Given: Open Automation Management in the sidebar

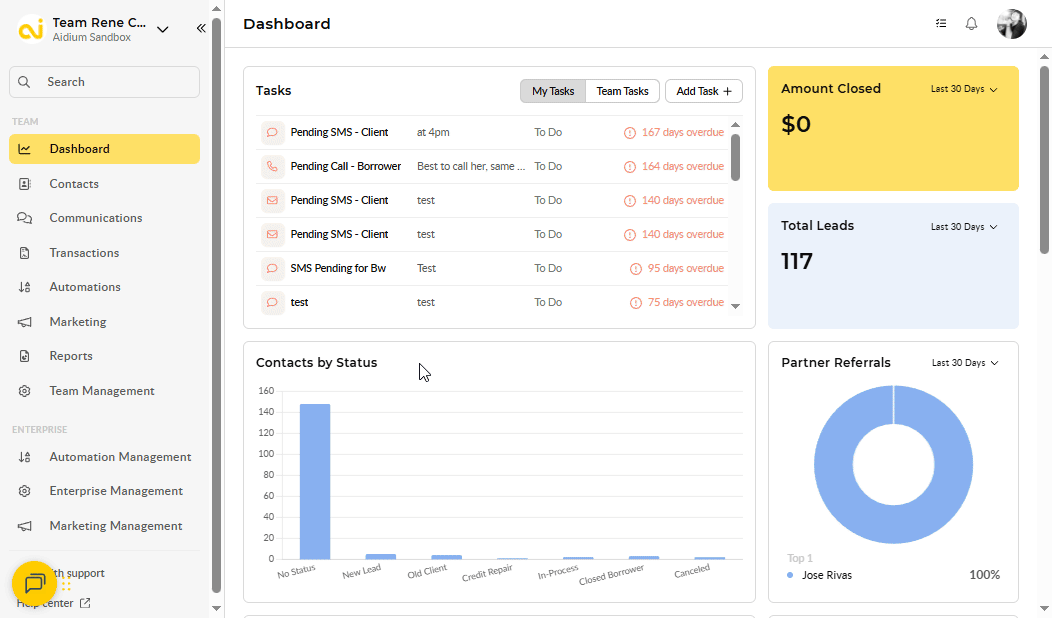Looking at the screenshot, I should (x=120, y=457).
